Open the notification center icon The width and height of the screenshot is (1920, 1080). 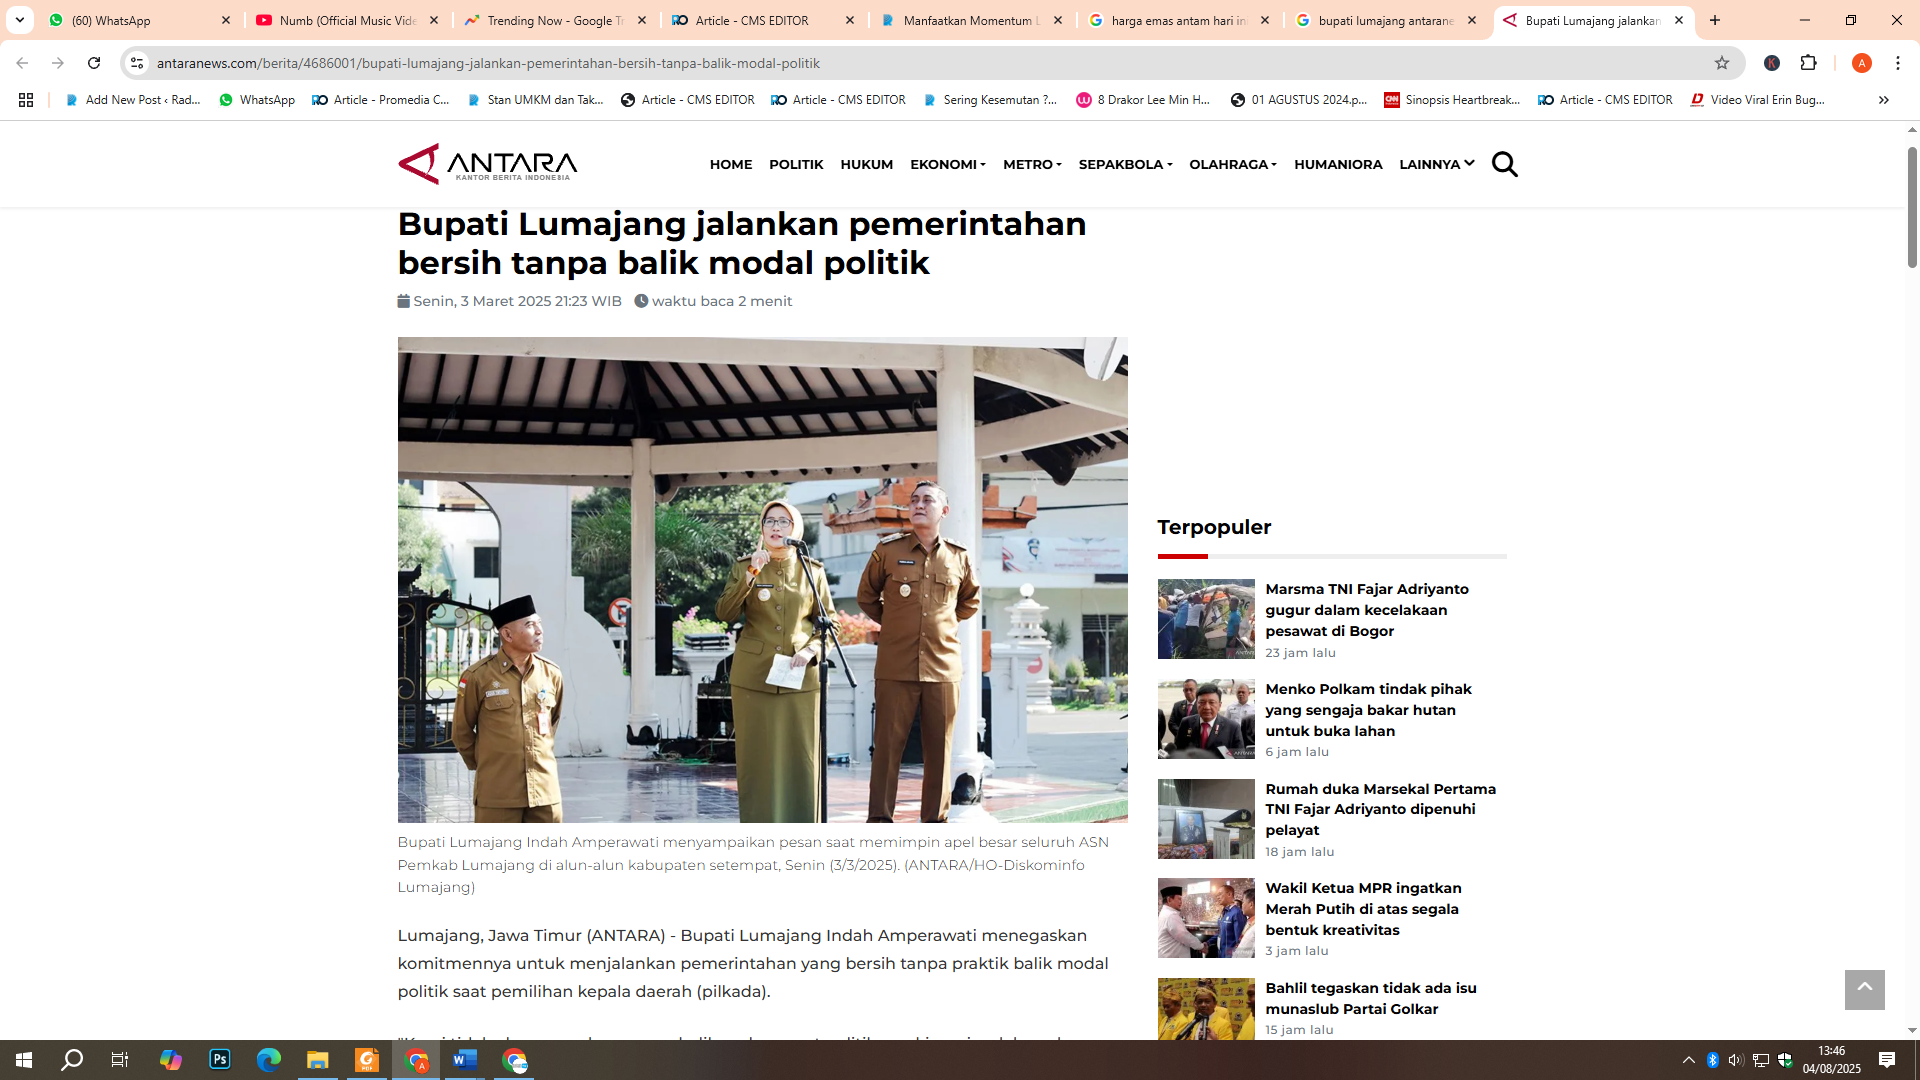pos(1887,1060)
